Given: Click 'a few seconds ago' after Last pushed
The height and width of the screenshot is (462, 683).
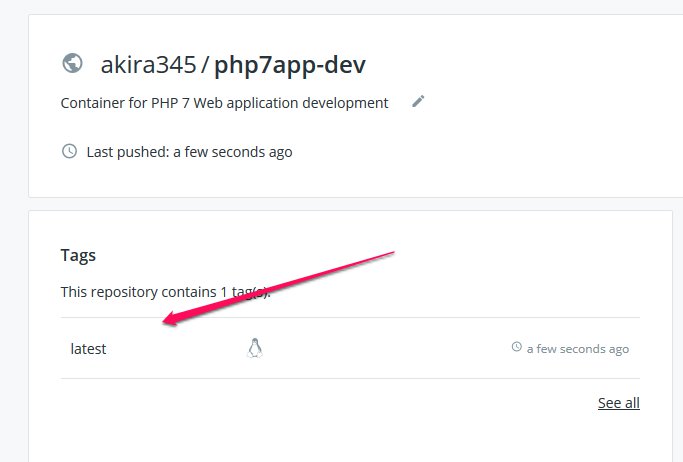Looking at the screenshot, I should click(233, 152).
